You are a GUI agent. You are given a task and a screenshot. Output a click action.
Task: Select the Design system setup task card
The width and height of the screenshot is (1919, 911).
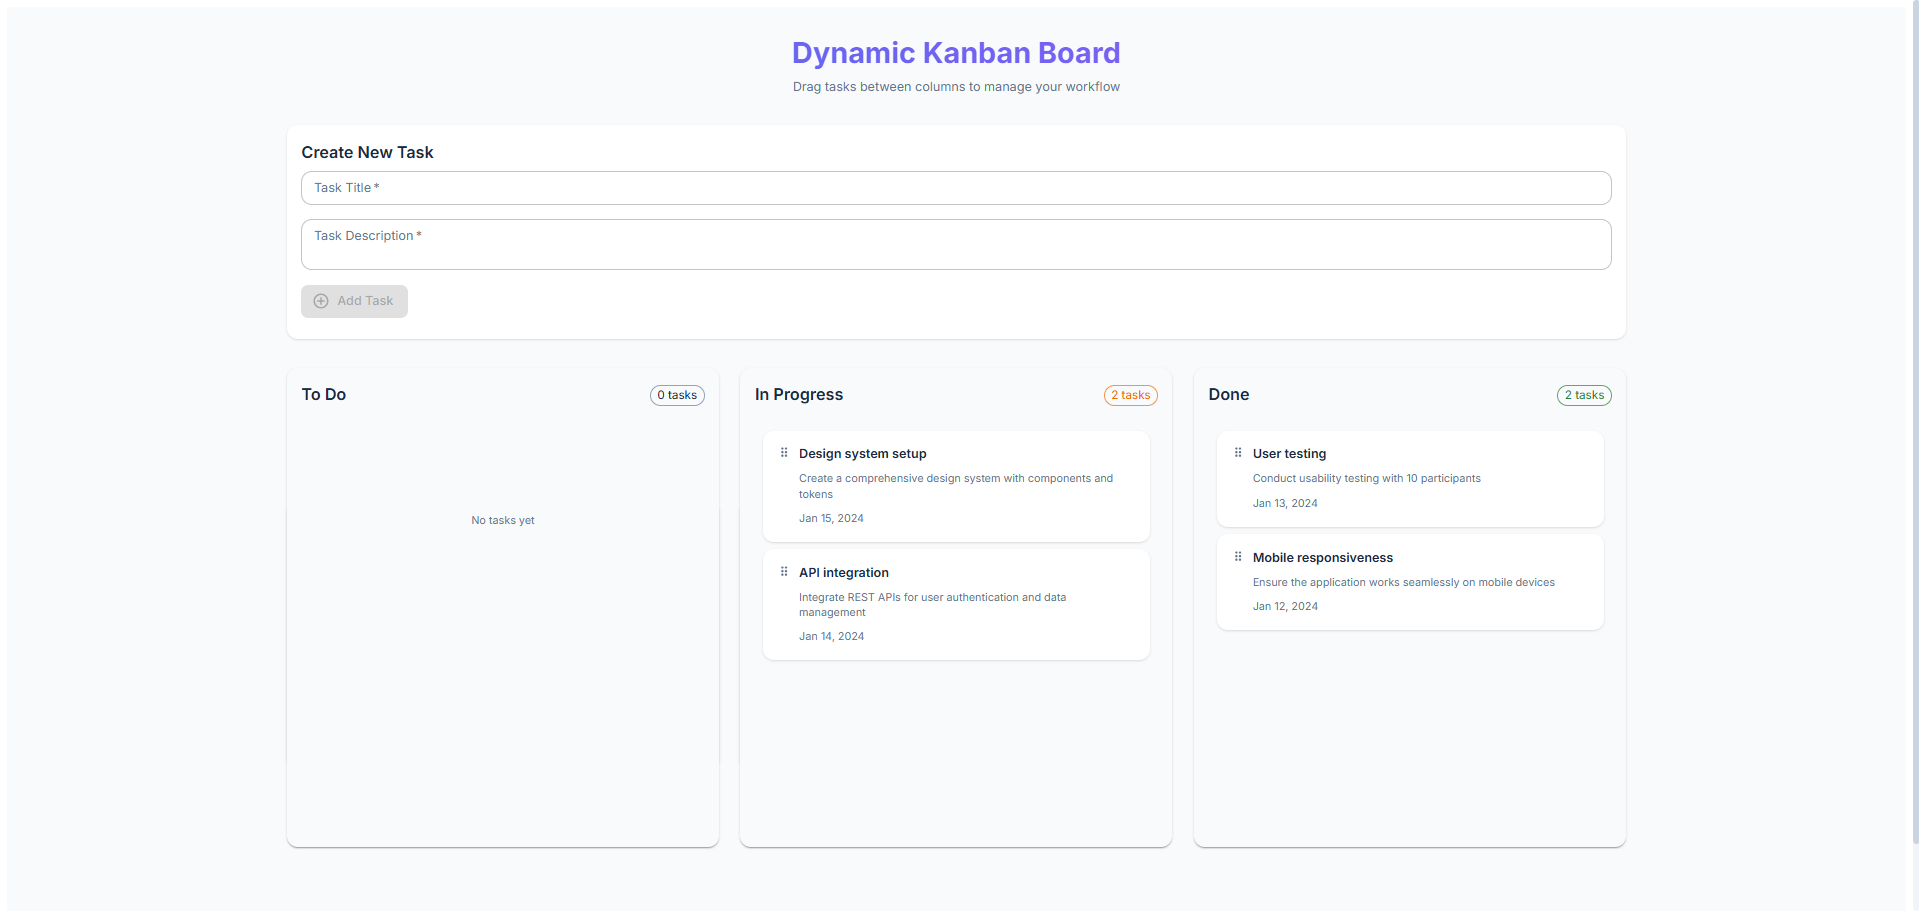tap(955, 486)
